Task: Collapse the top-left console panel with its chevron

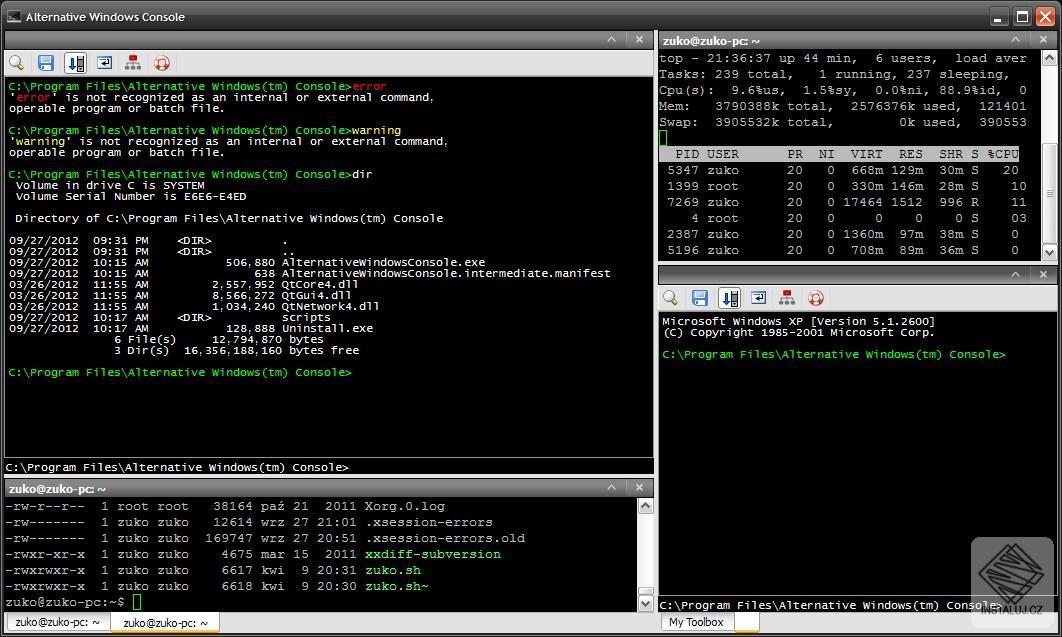Action: (x=612, y=40)
